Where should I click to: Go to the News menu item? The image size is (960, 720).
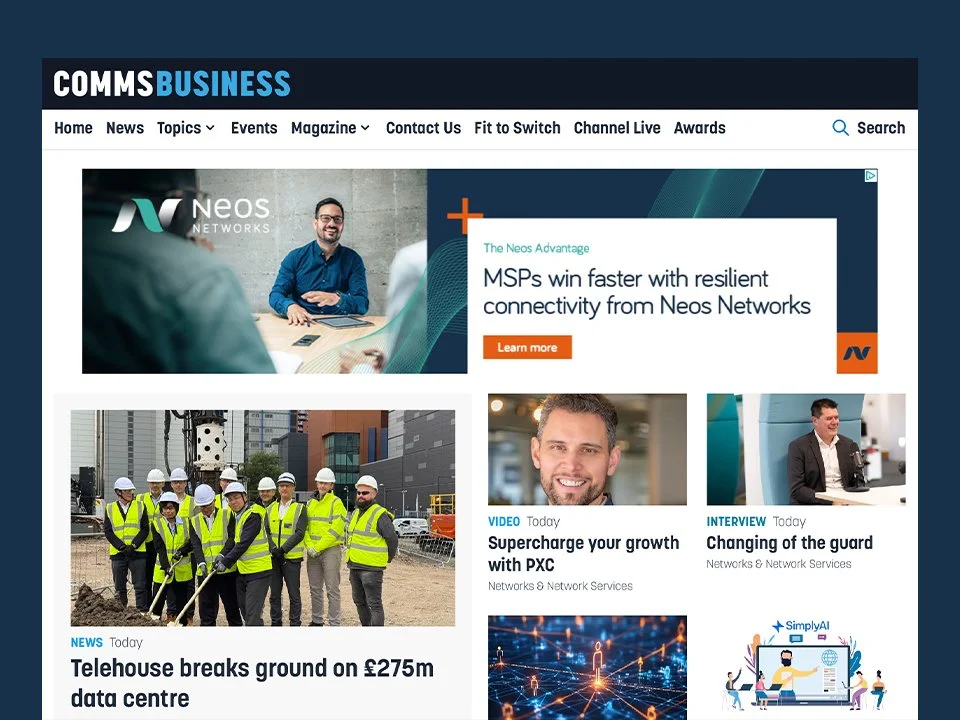click(x=125, y=128)
